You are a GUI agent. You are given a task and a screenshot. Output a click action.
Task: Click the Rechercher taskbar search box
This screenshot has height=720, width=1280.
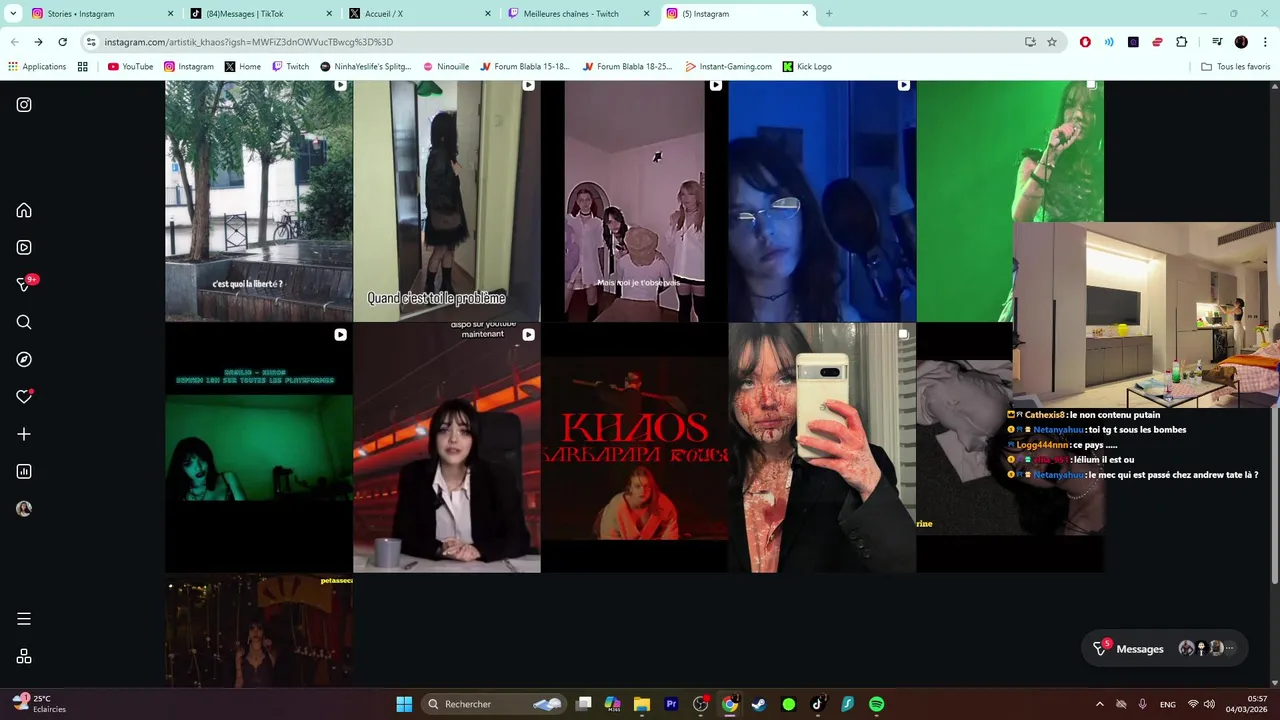point(494,704)
